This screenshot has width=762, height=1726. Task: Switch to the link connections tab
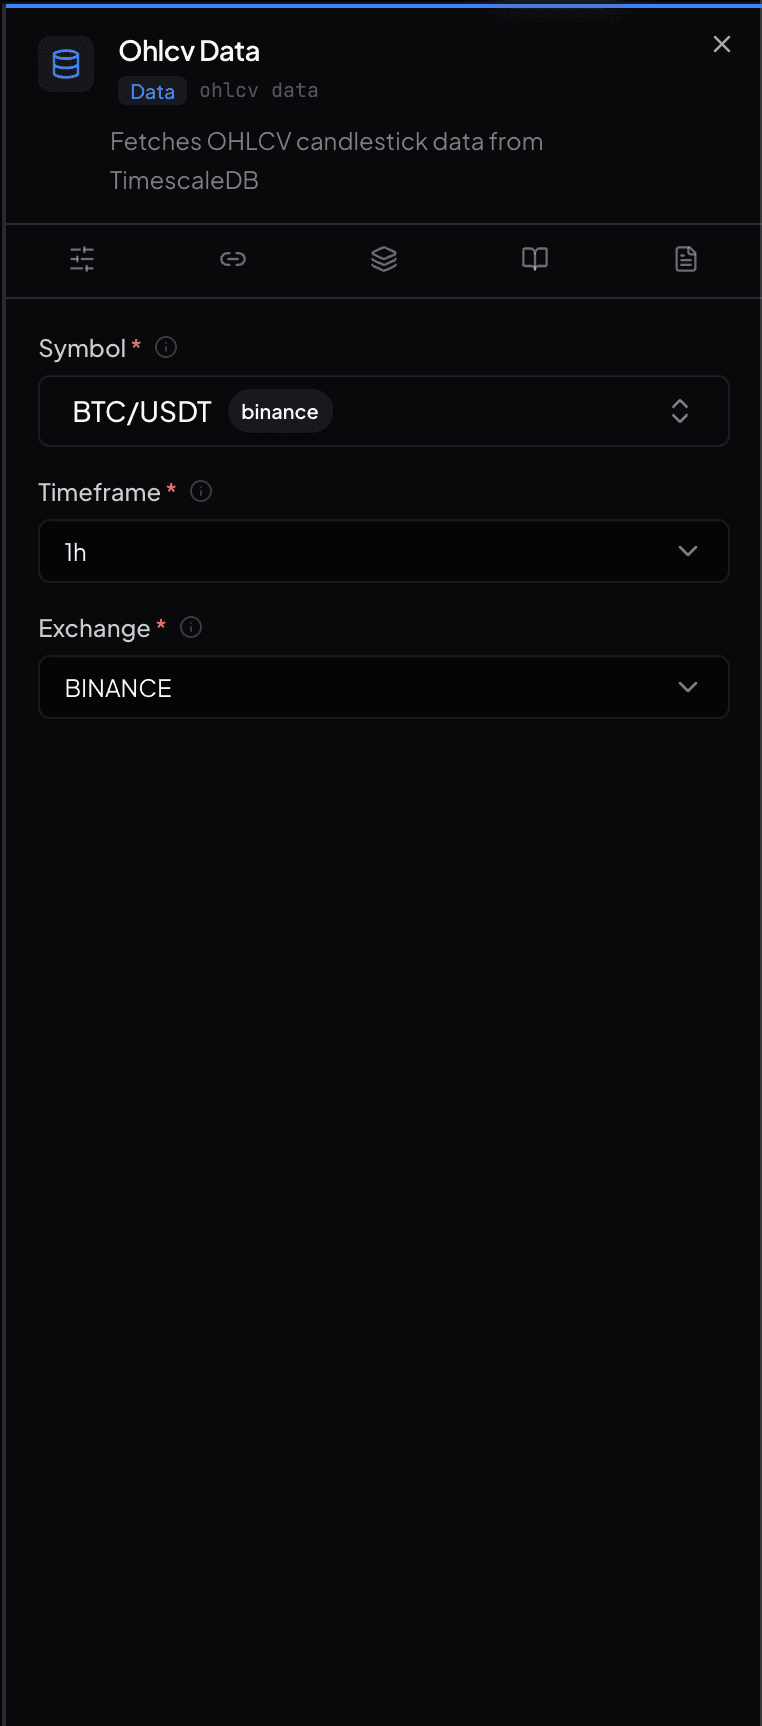(x=233, y=260)
